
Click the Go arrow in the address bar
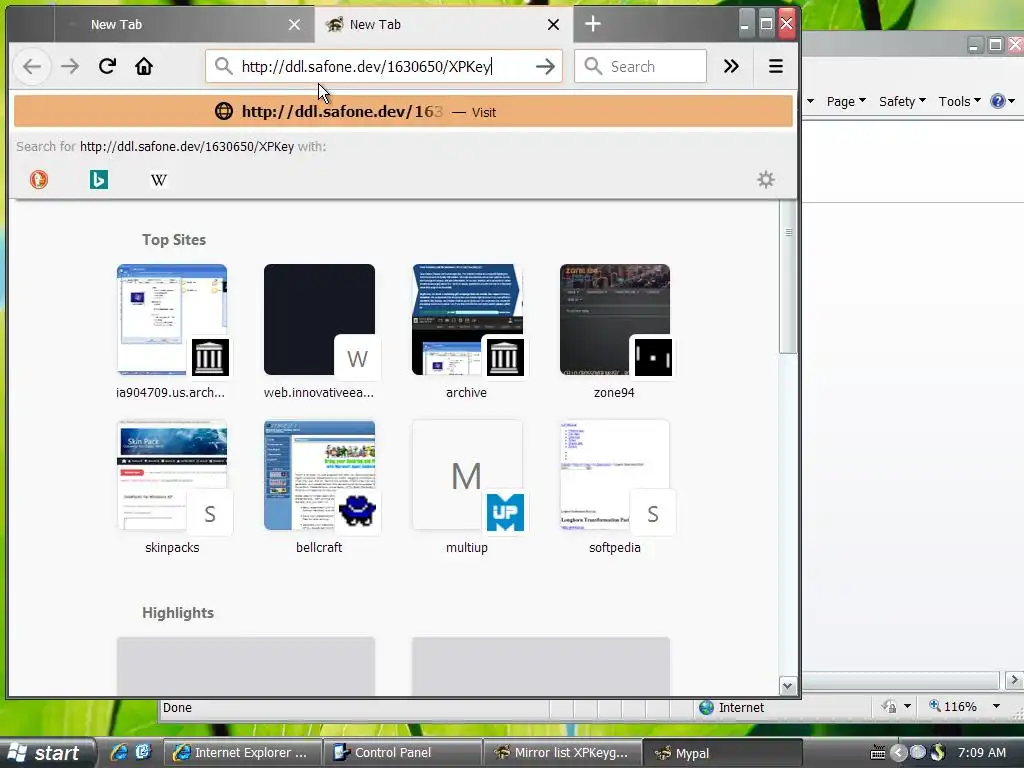coord(545,66)
